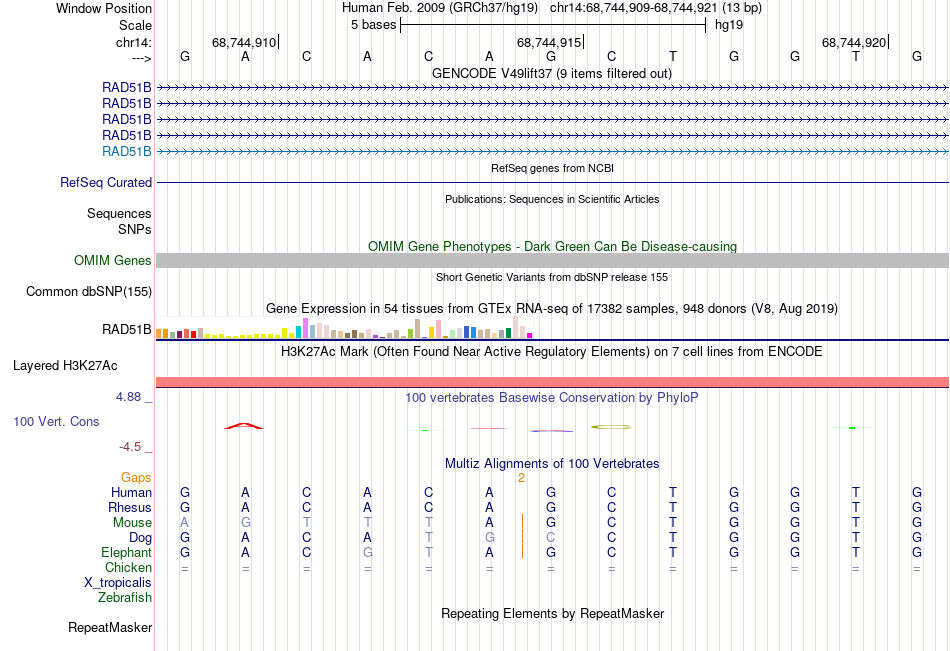Click the orange '2' gap count marker
Screen dimensions: 950x651
[x=521, y=478]
